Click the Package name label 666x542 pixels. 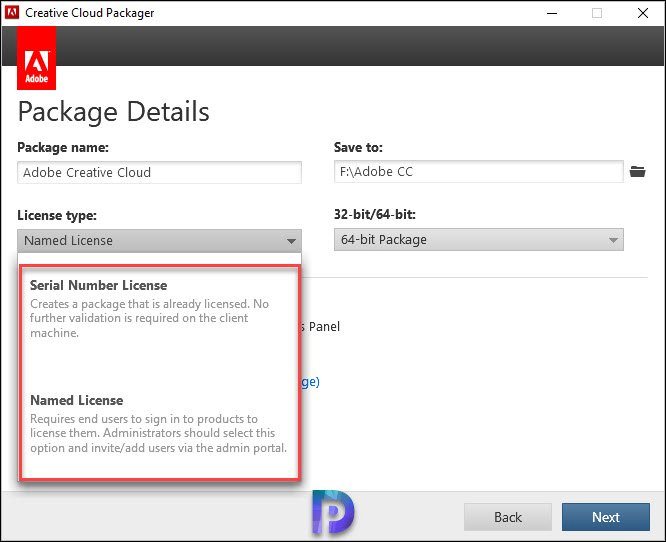63,147
